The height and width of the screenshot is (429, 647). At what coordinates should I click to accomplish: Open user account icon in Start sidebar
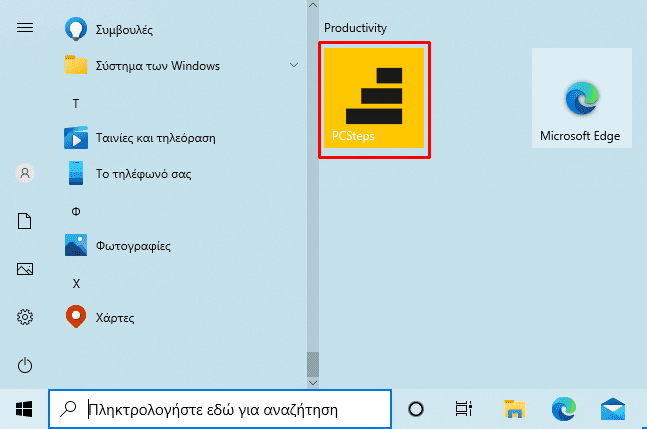(25, 173)
